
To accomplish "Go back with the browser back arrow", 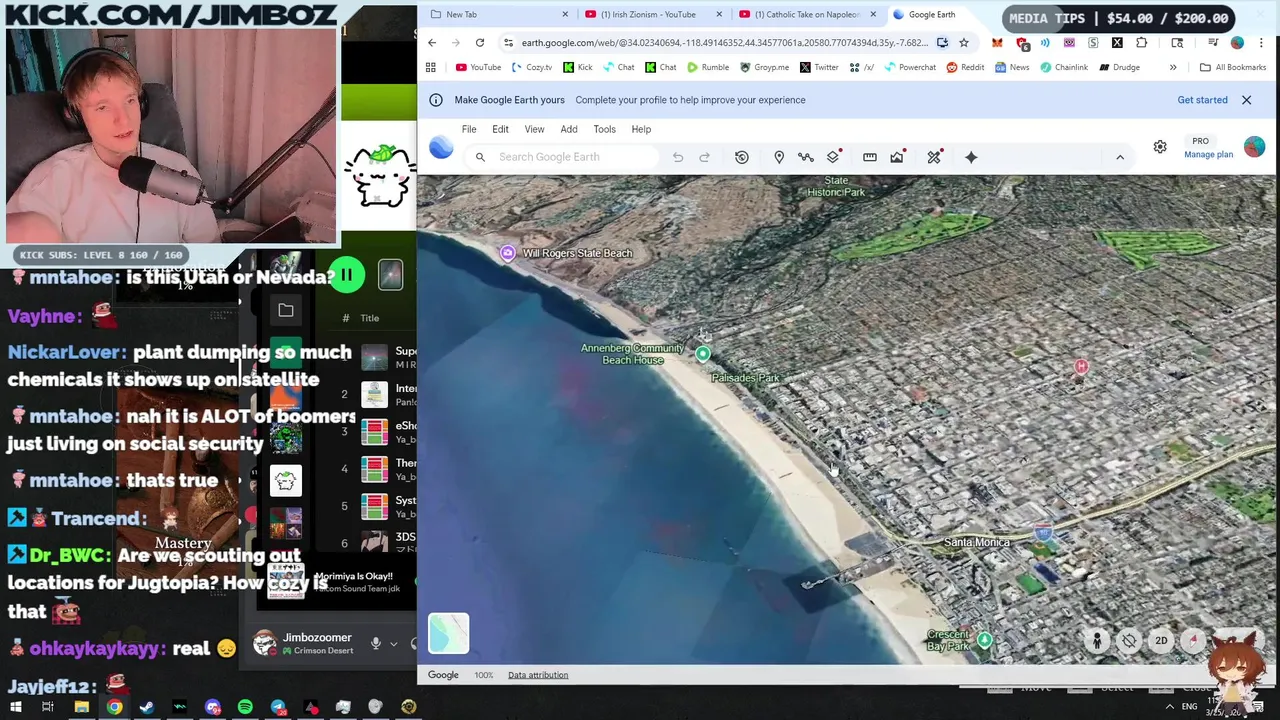I will [432, 43].
